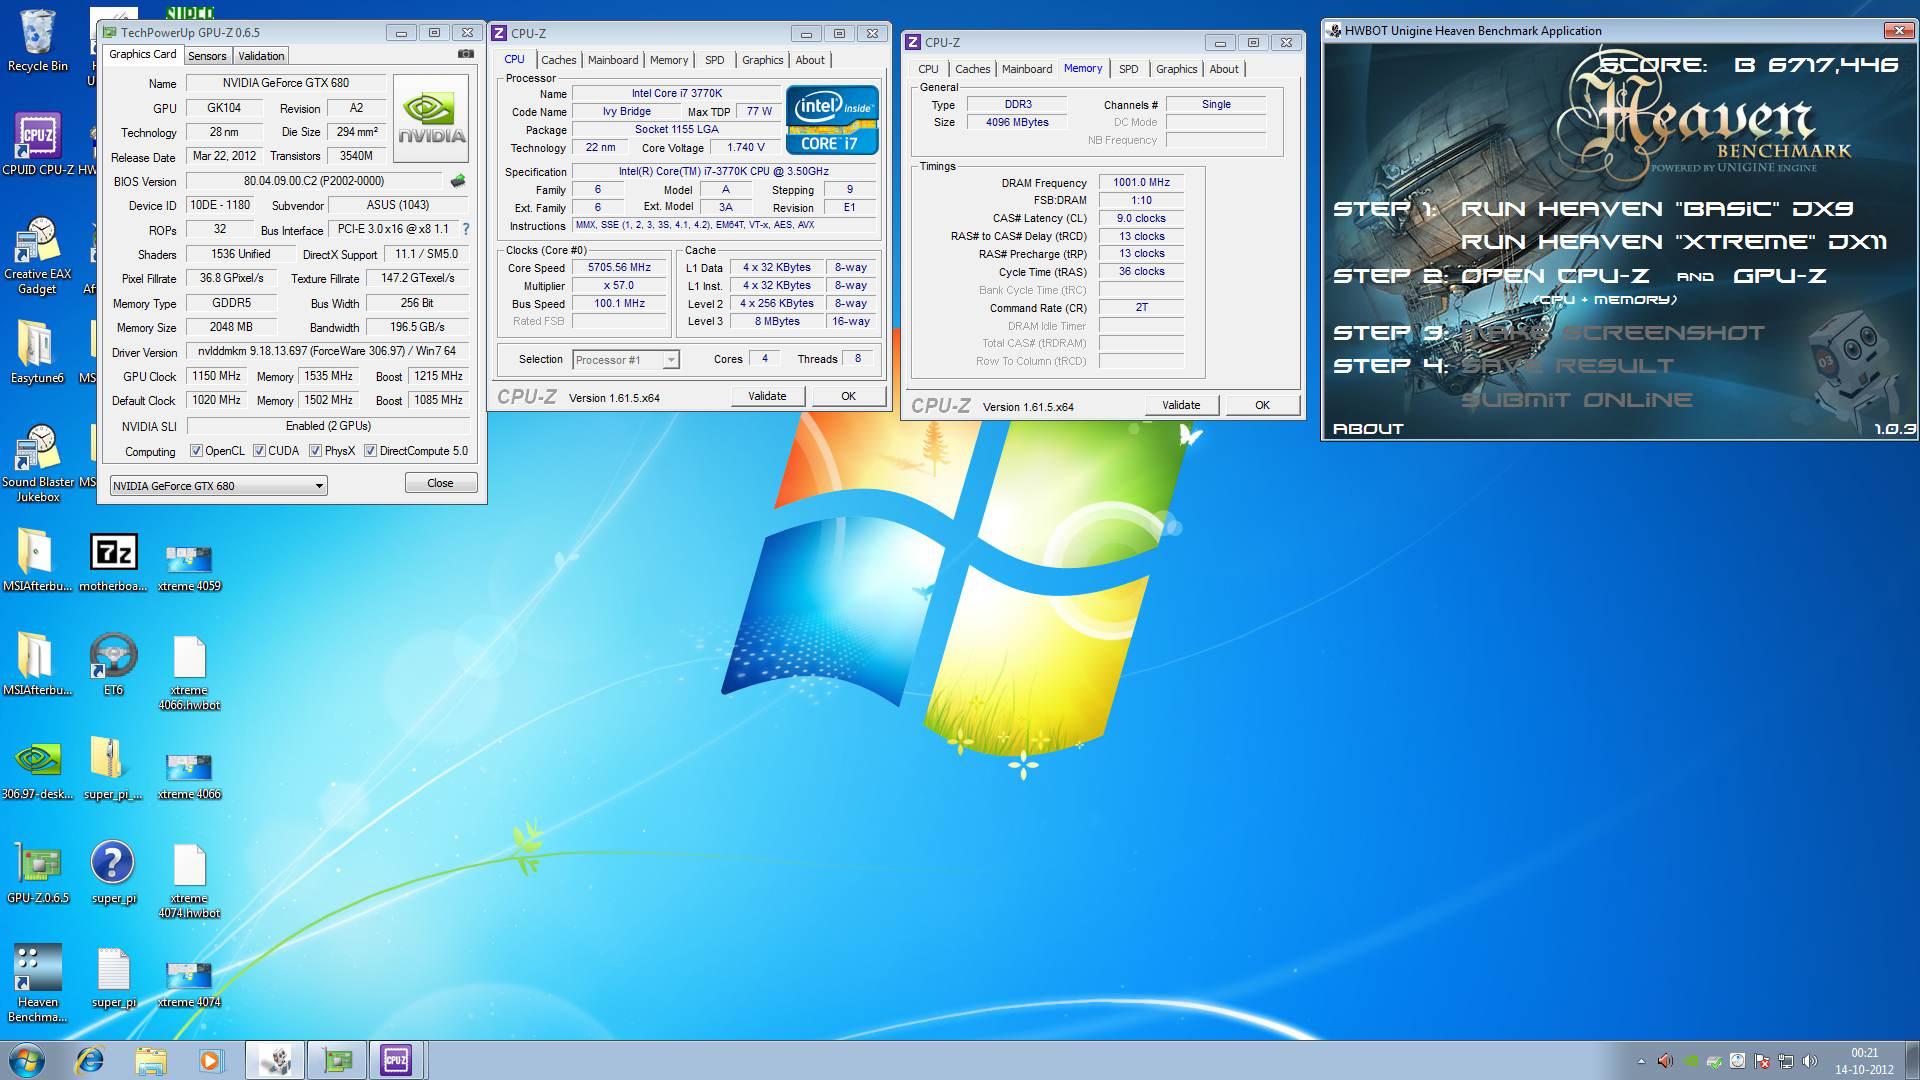Click OK in the CPU-Z CPU window
The width and height of the screenshot is (1920, 1080).
click(x=848, y=396)
